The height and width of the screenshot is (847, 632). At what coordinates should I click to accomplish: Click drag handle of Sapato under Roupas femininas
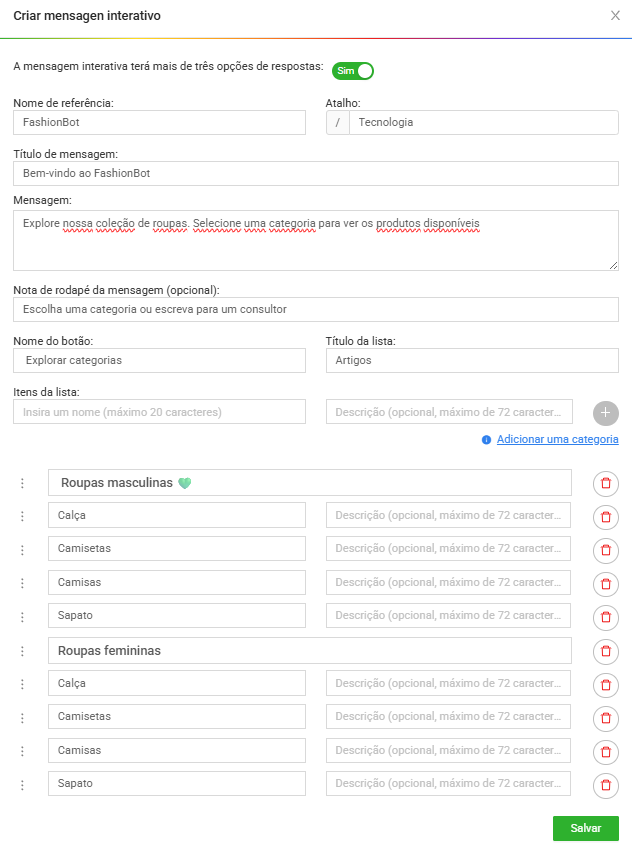point(22,785)
